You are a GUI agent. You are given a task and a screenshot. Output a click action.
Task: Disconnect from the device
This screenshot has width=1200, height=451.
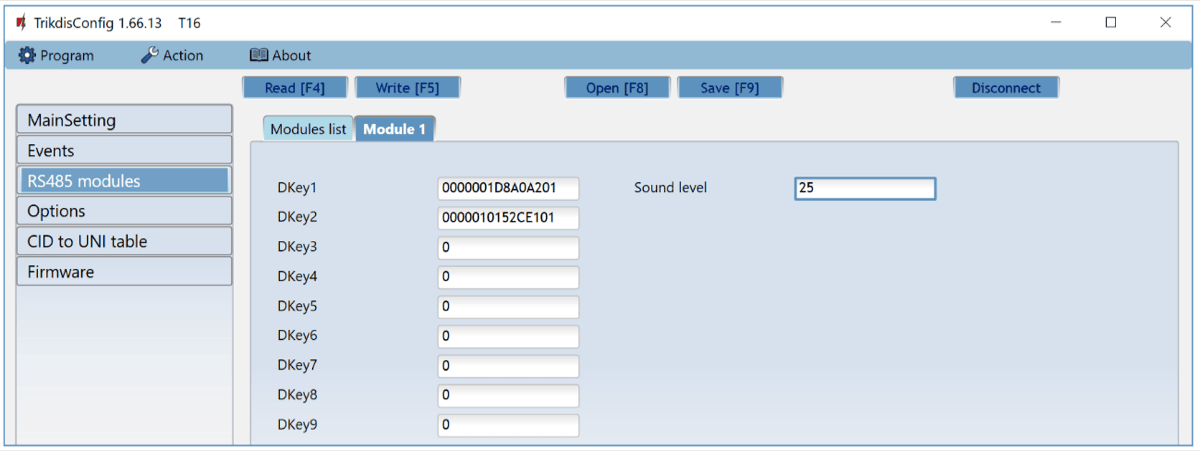[1005, 88]
